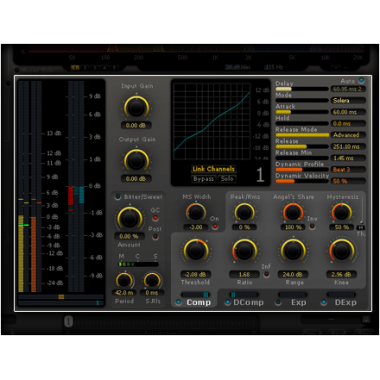Click the Peak/Rms knob
This screenshot has width=380, height=380.
pyautogui.click(x=244, y=212)
